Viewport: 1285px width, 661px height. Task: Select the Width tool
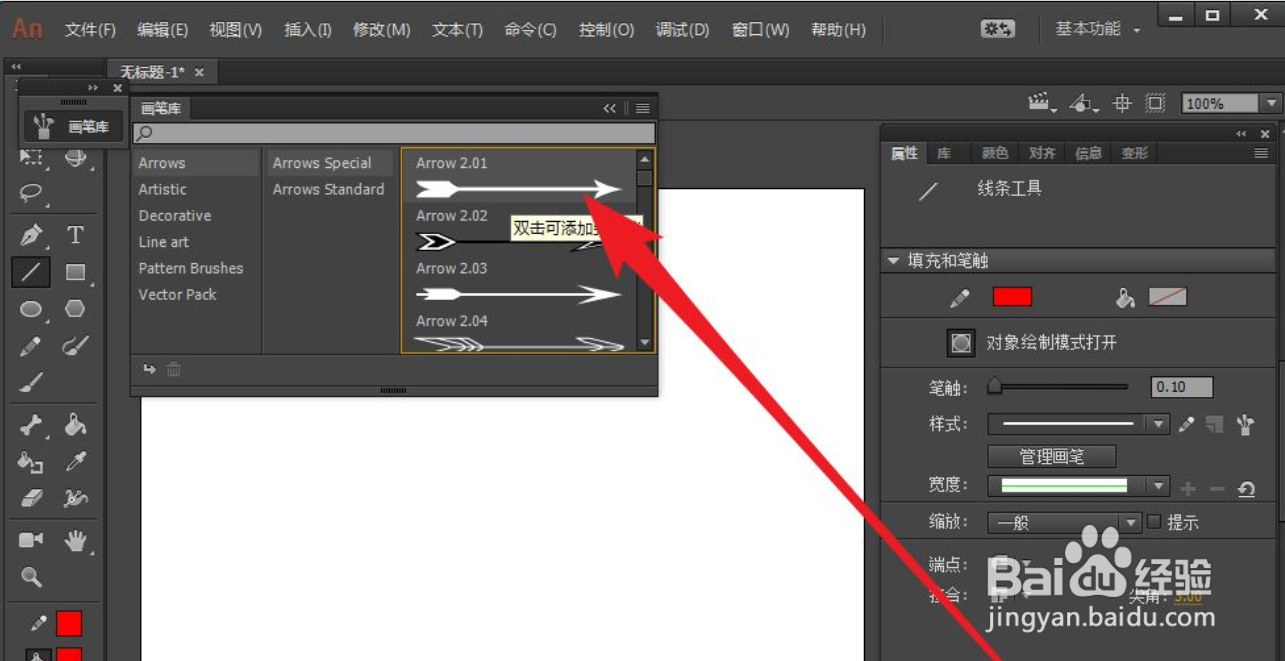[x=75, y=498]
